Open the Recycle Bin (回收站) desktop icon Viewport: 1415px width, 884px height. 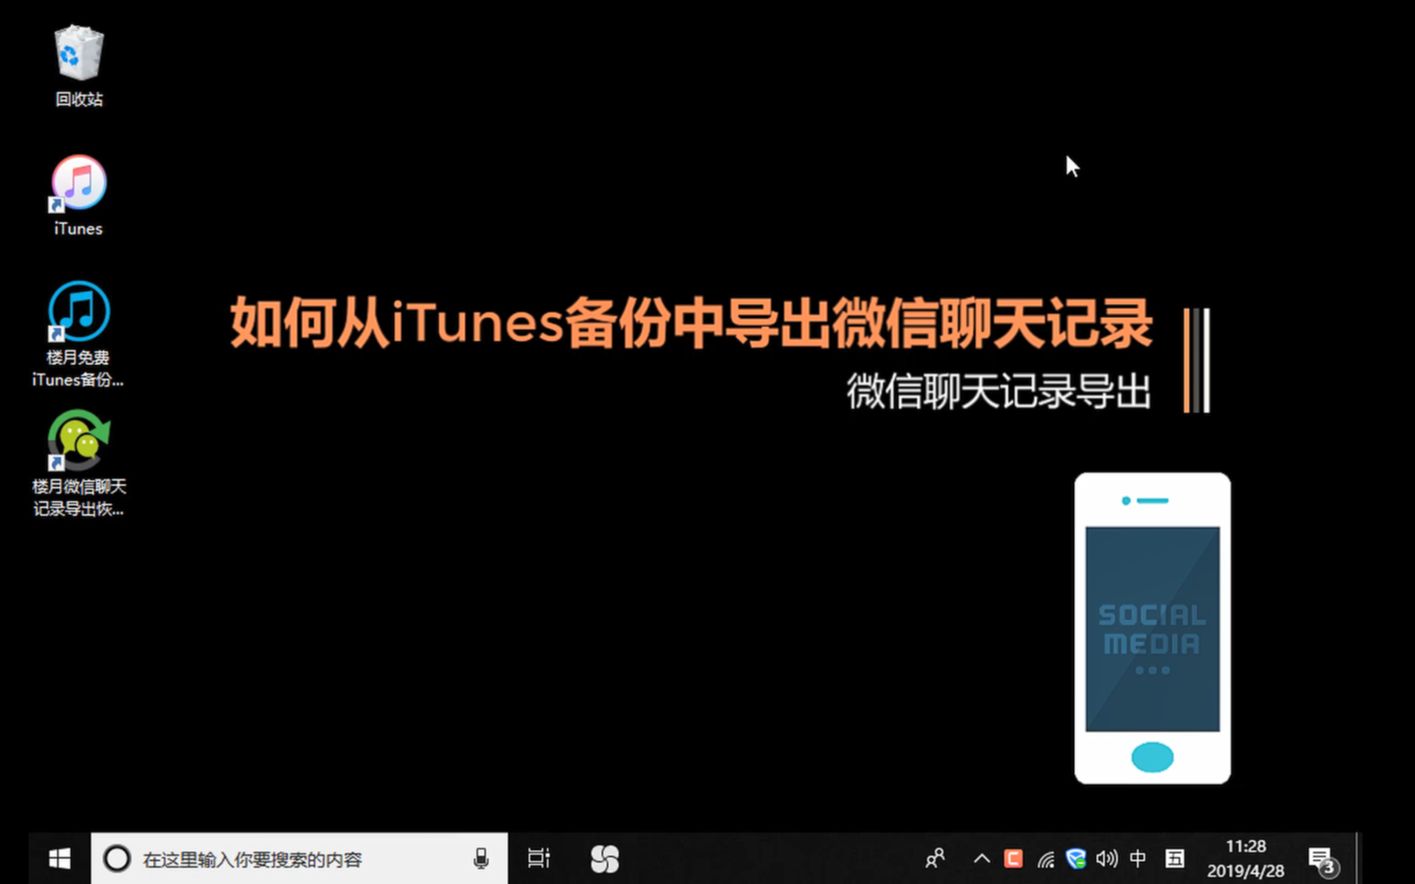pyautogui.click(x=79, y=66)
